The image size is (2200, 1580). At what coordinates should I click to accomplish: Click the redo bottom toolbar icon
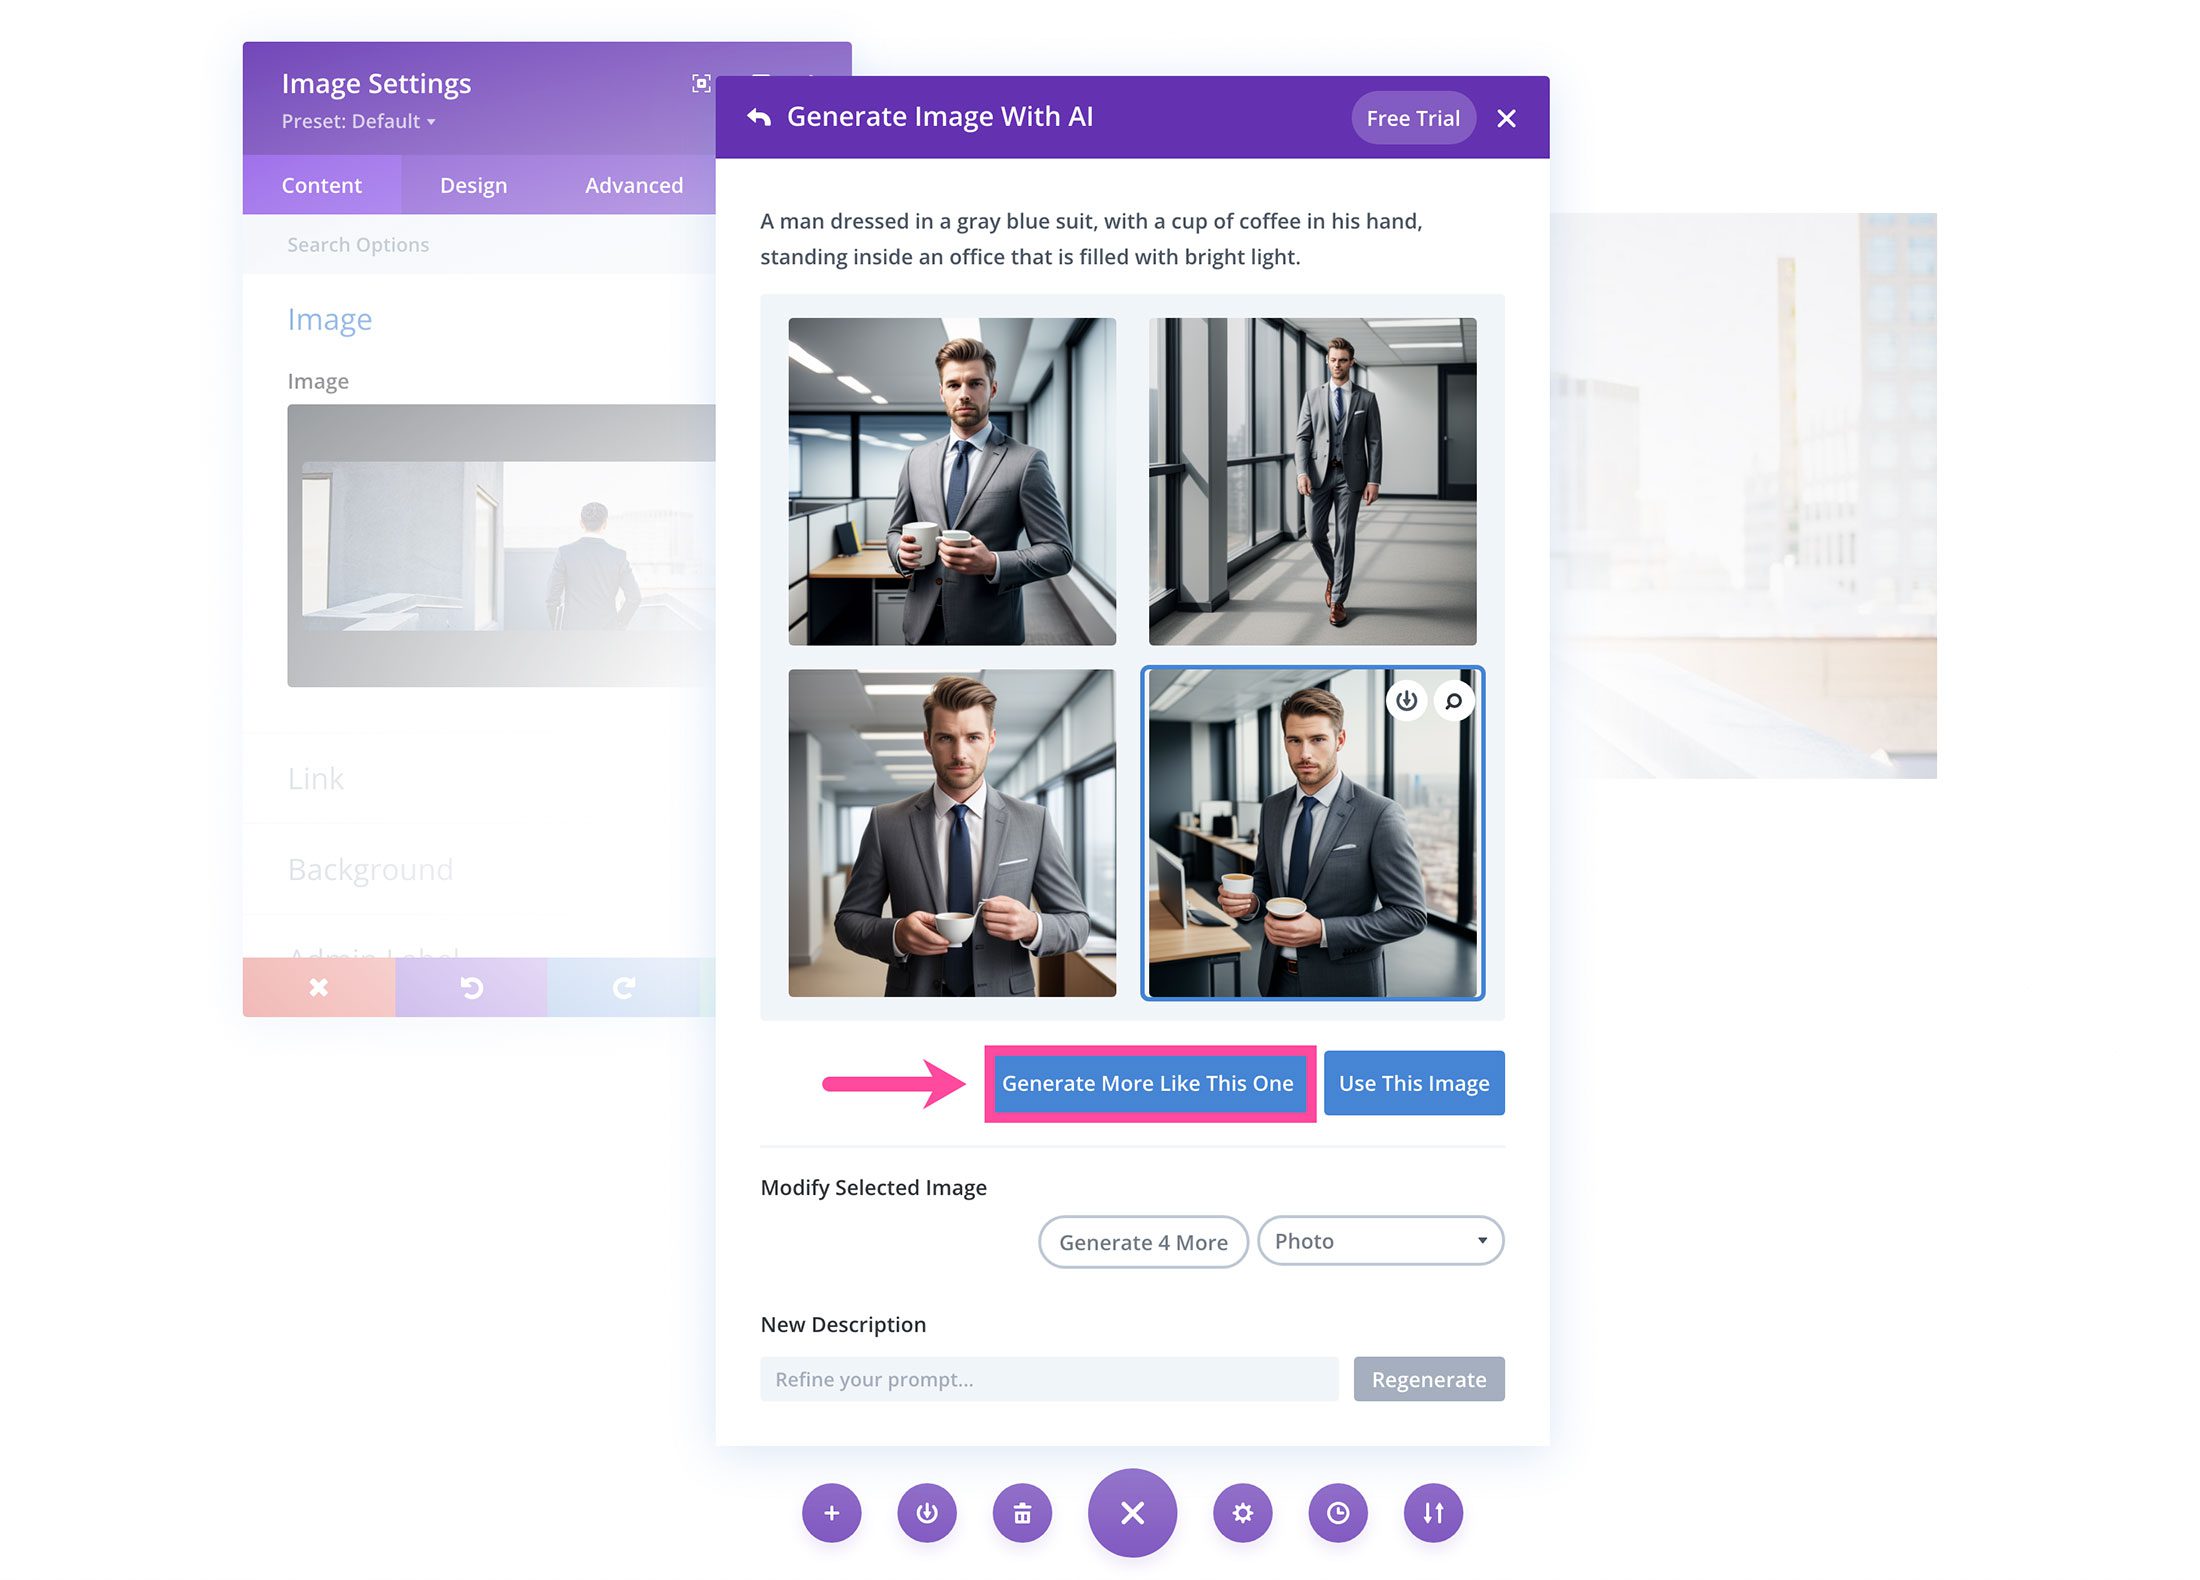click(x=623, y=987)
